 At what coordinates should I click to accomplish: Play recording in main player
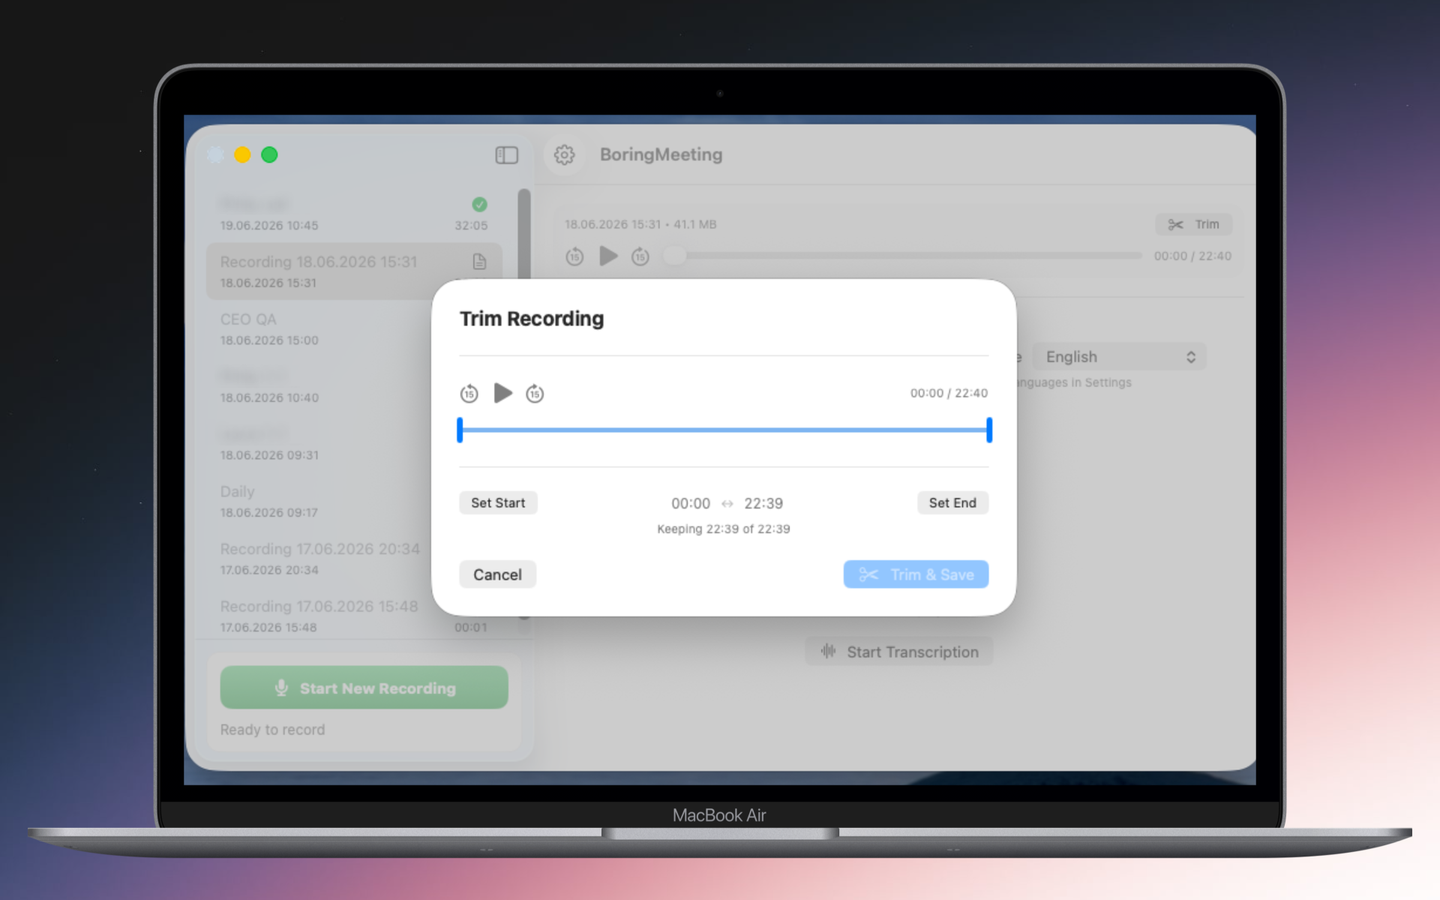(608, 256)
